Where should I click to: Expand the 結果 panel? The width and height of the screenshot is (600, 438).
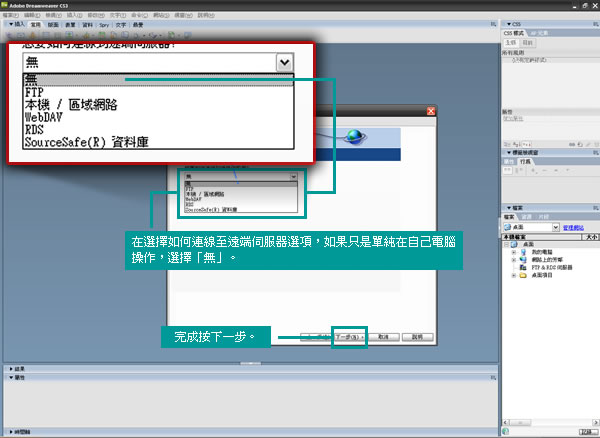click(x=11, y=369)
